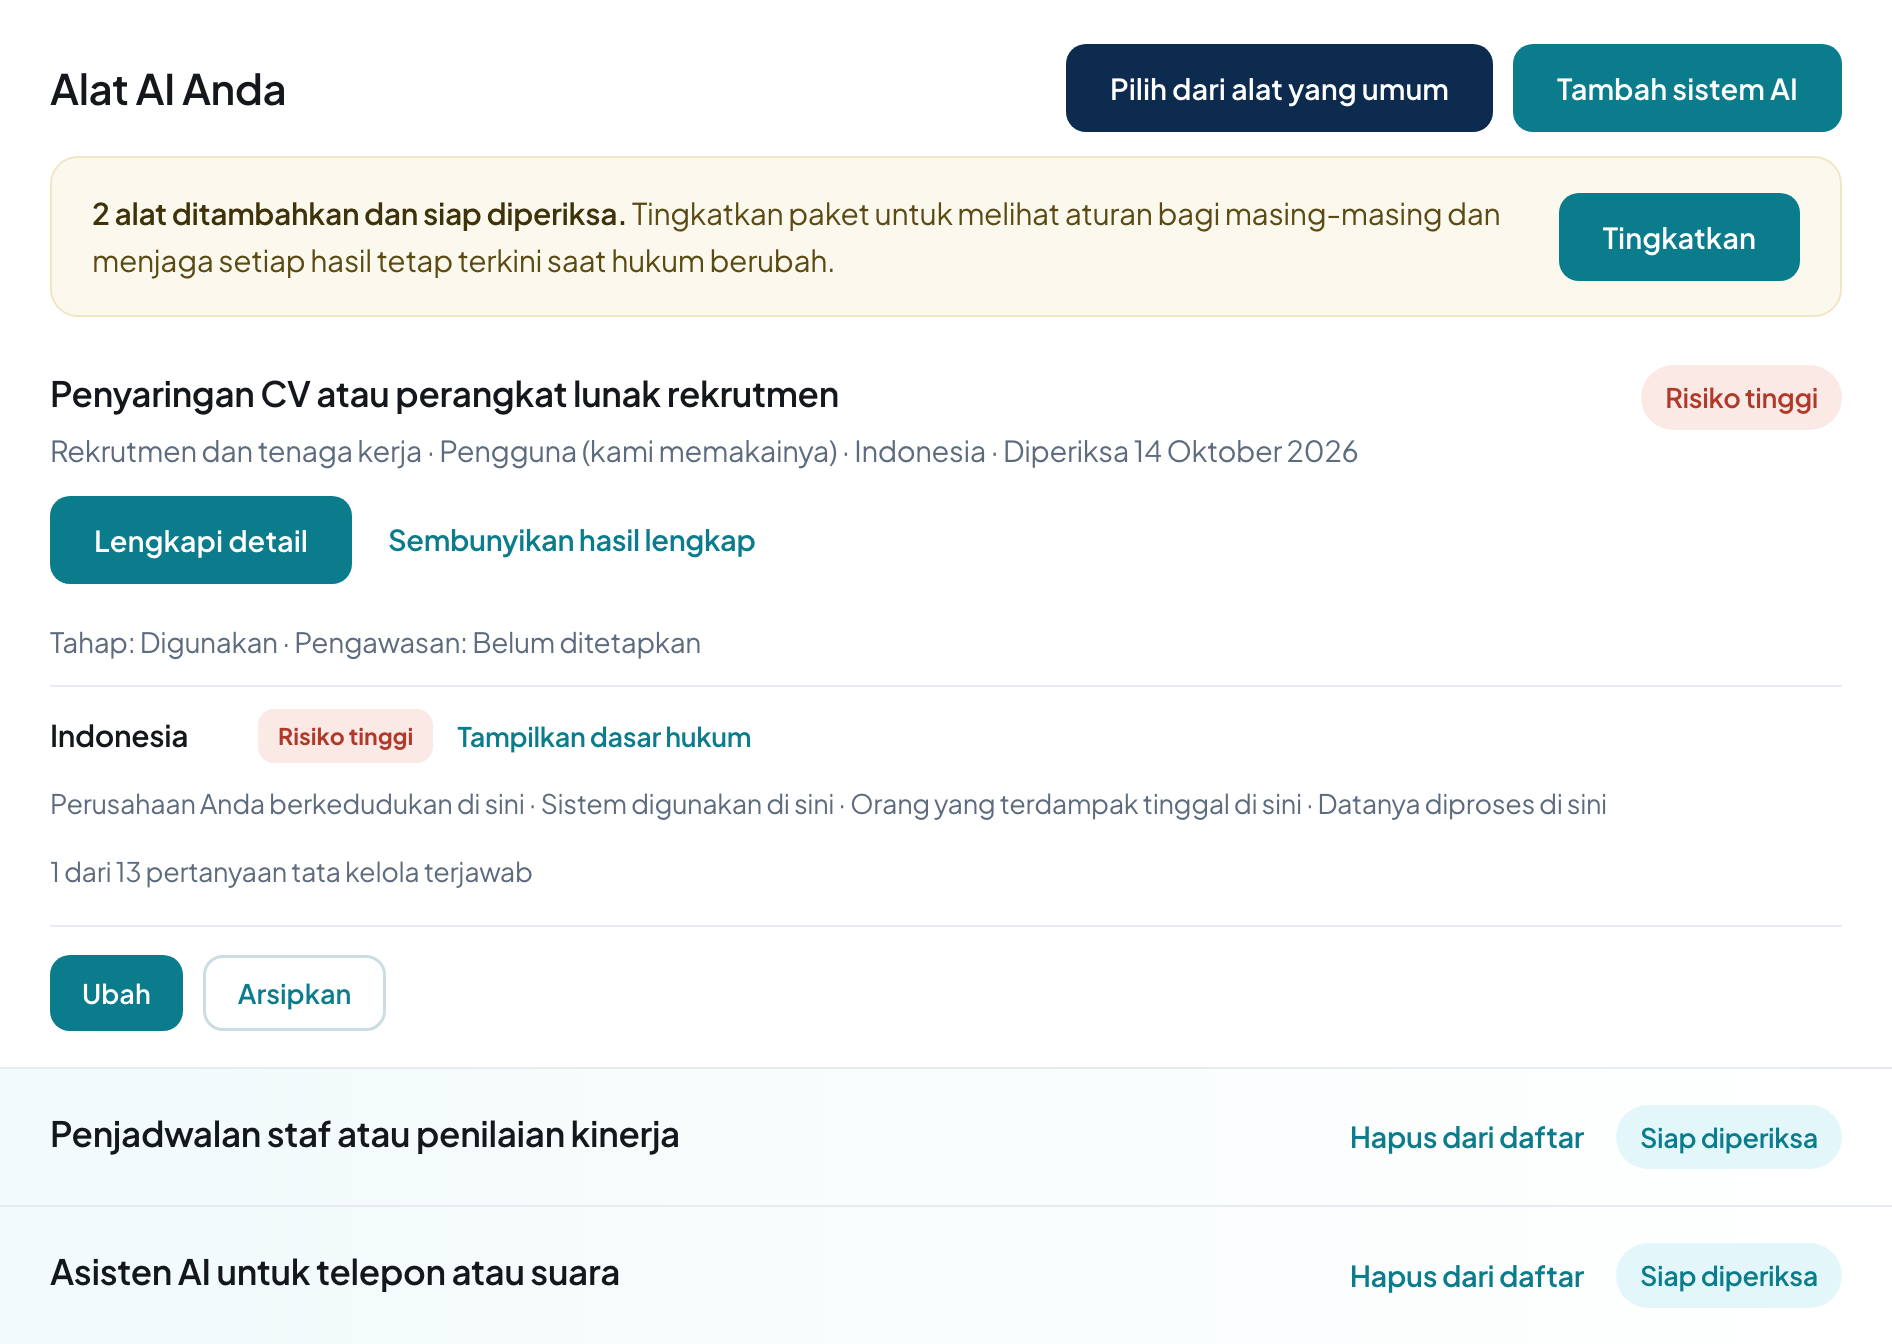The height and width of the screenshot is (1344, 1892).
Task: Expand 'Tampilkan dasar hukum' for Indonesia
Action: coord(604,737)
